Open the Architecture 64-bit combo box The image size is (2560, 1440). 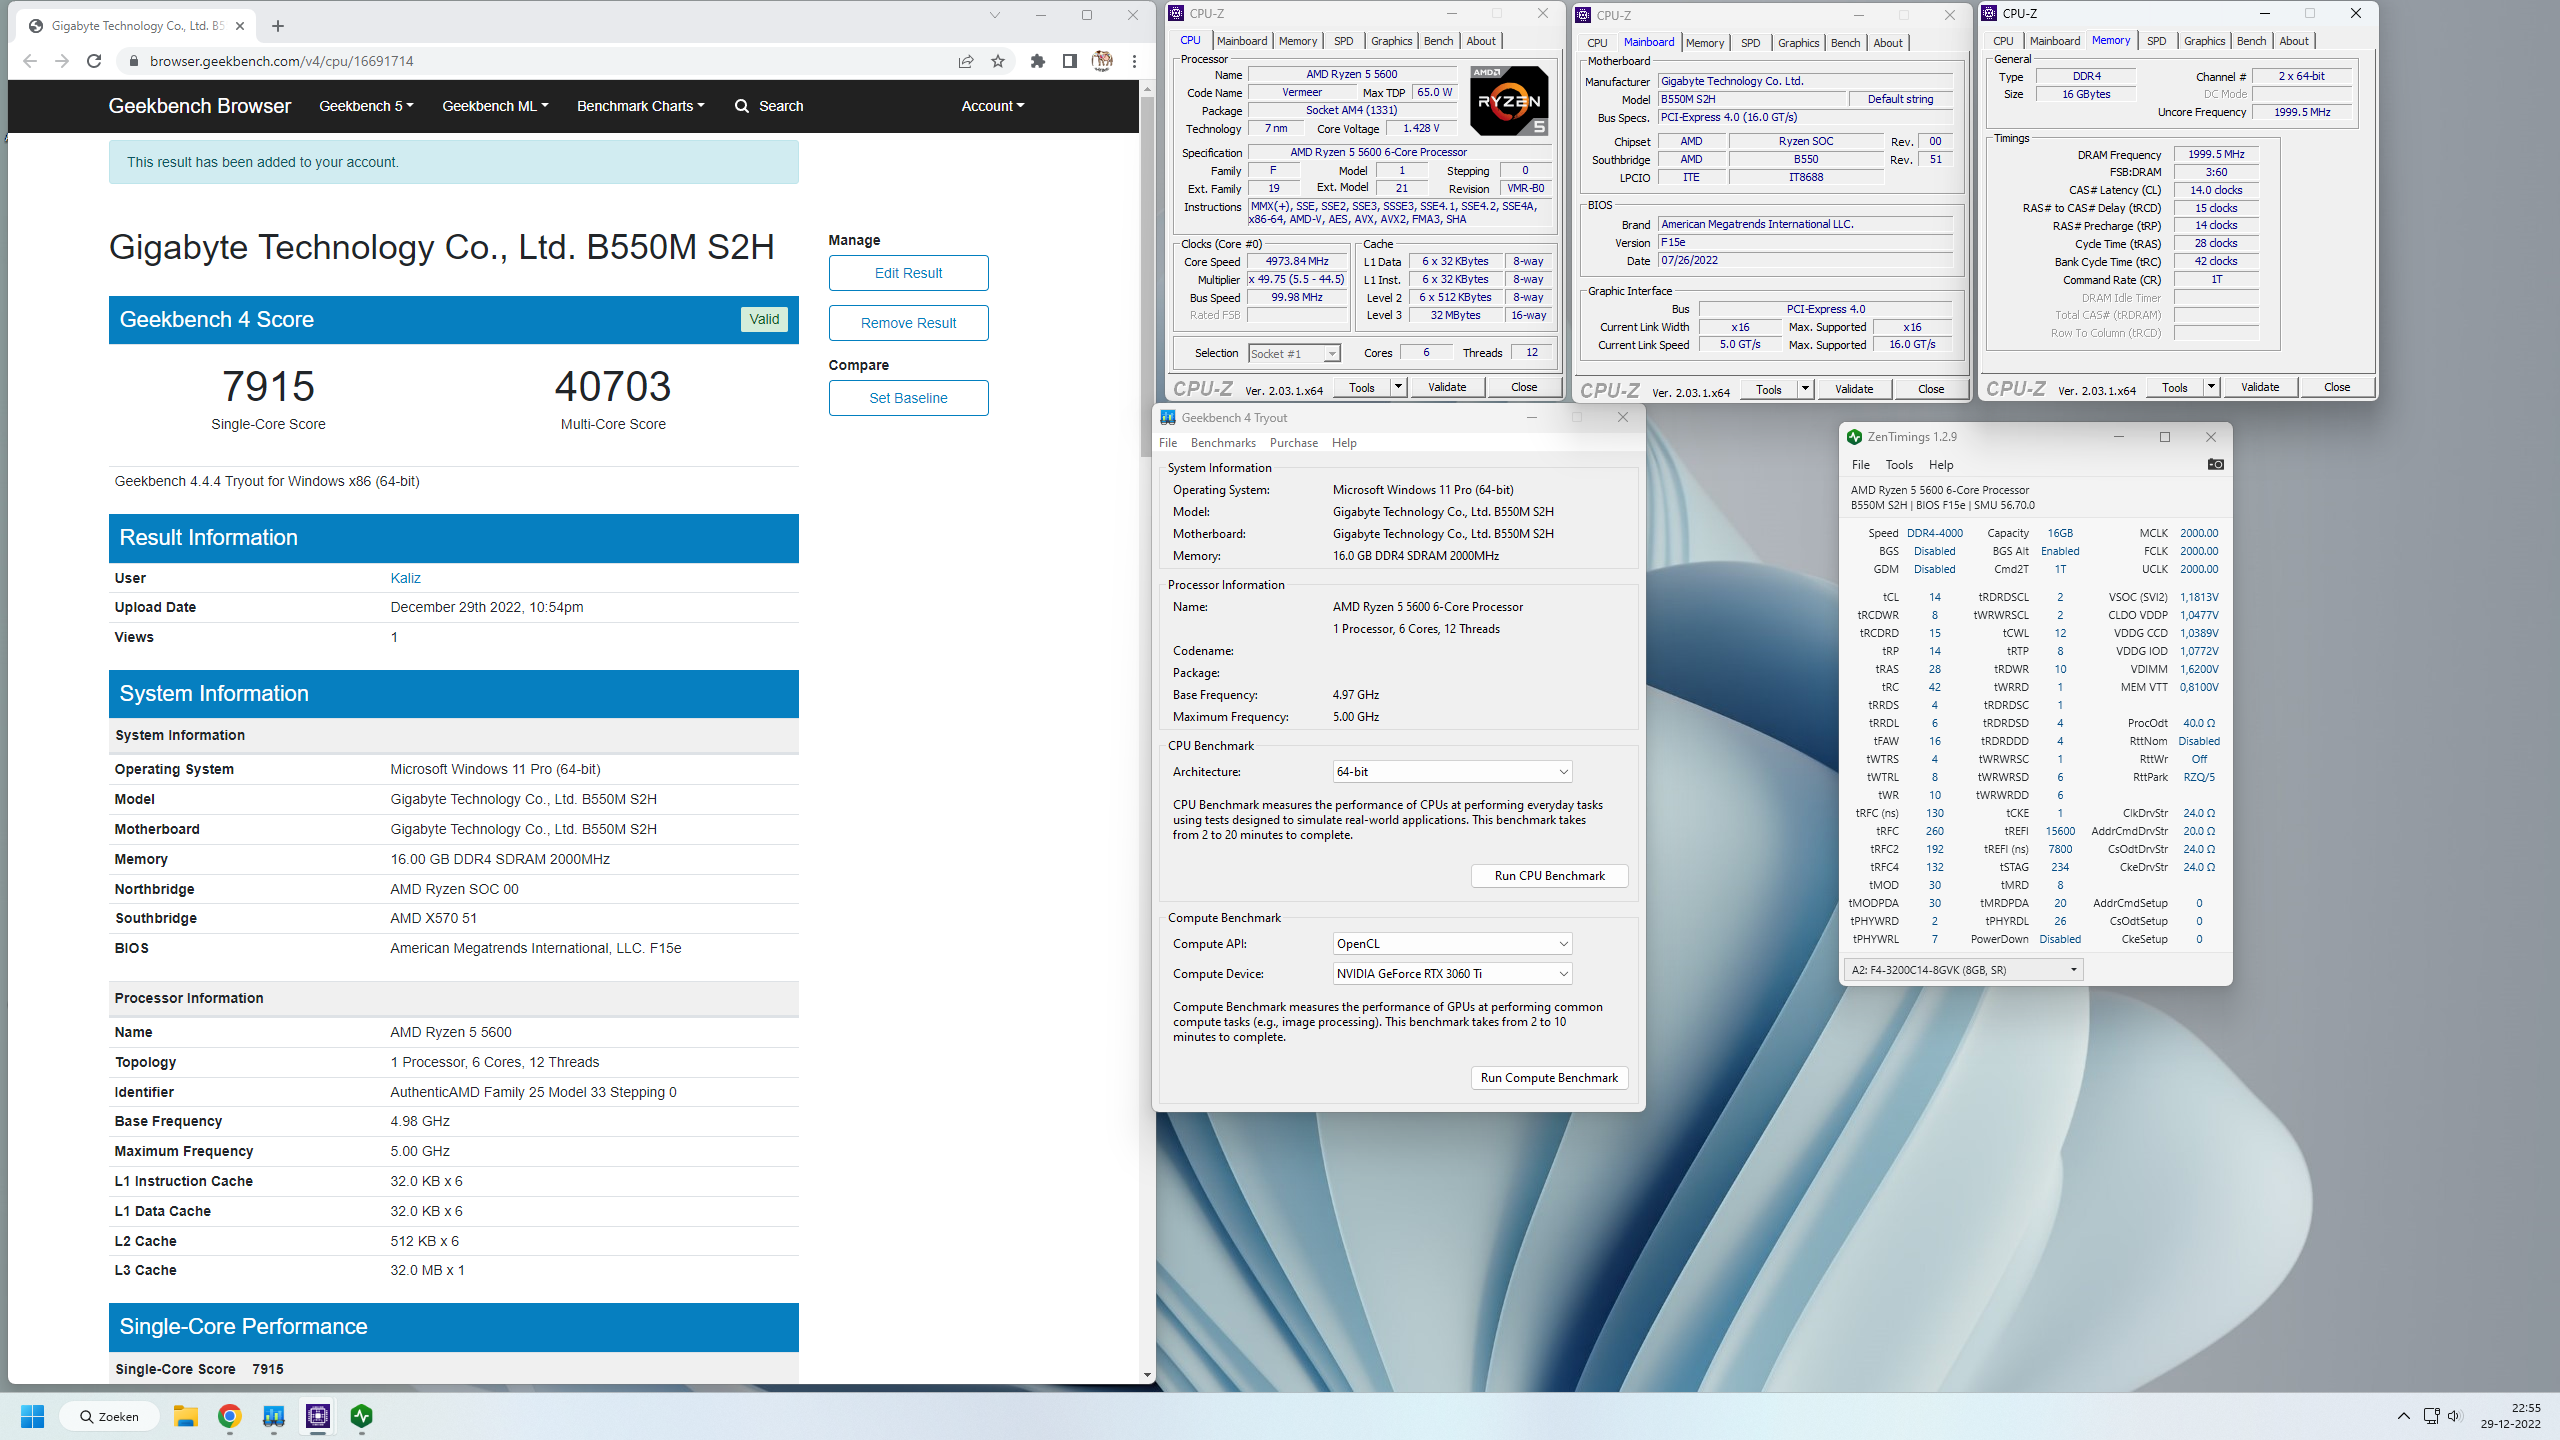point(1452,772)
